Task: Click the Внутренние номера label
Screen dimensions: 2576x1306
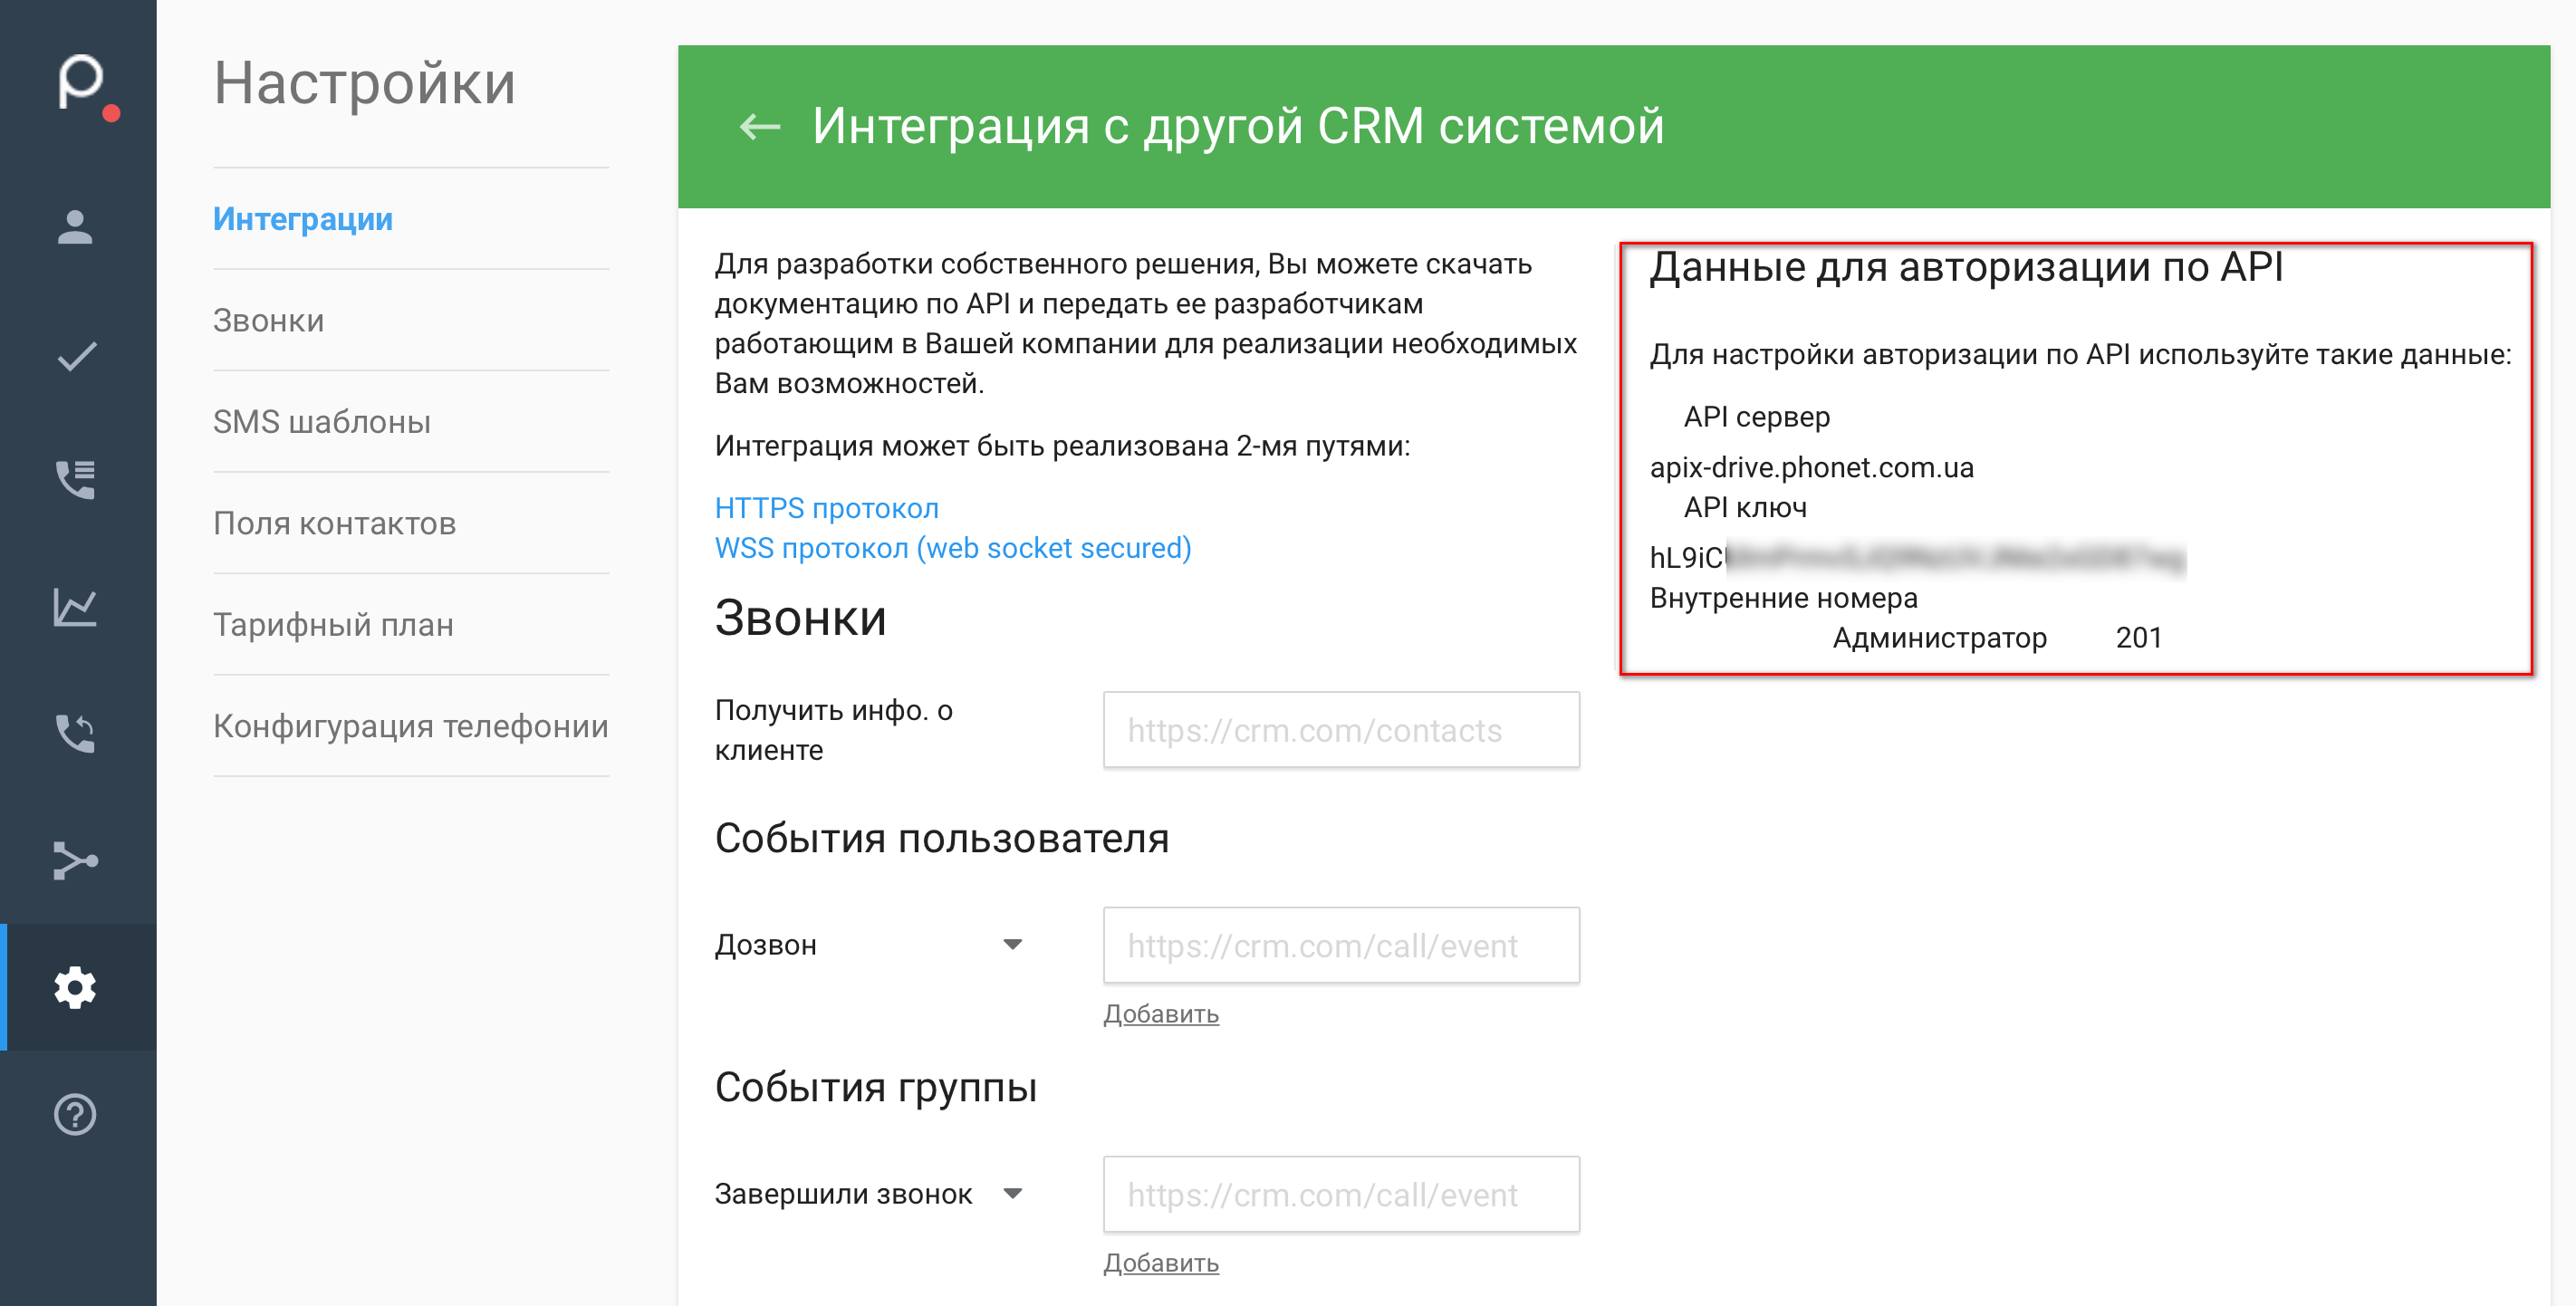Action: 1784,597
